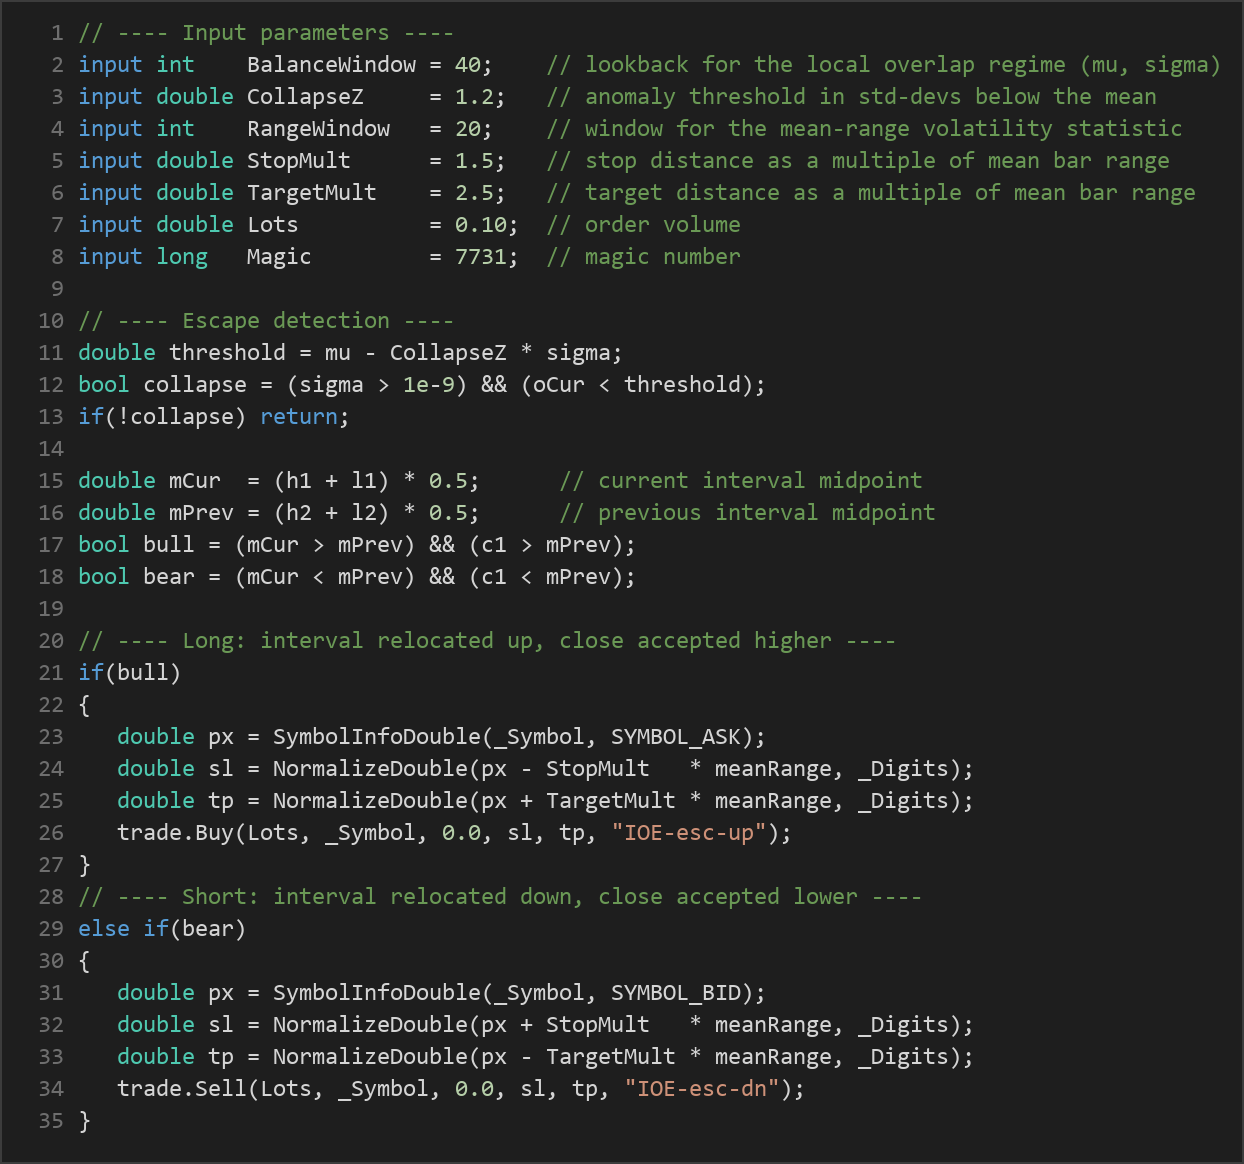Click the bull variable on line 17

pos(168,545)
